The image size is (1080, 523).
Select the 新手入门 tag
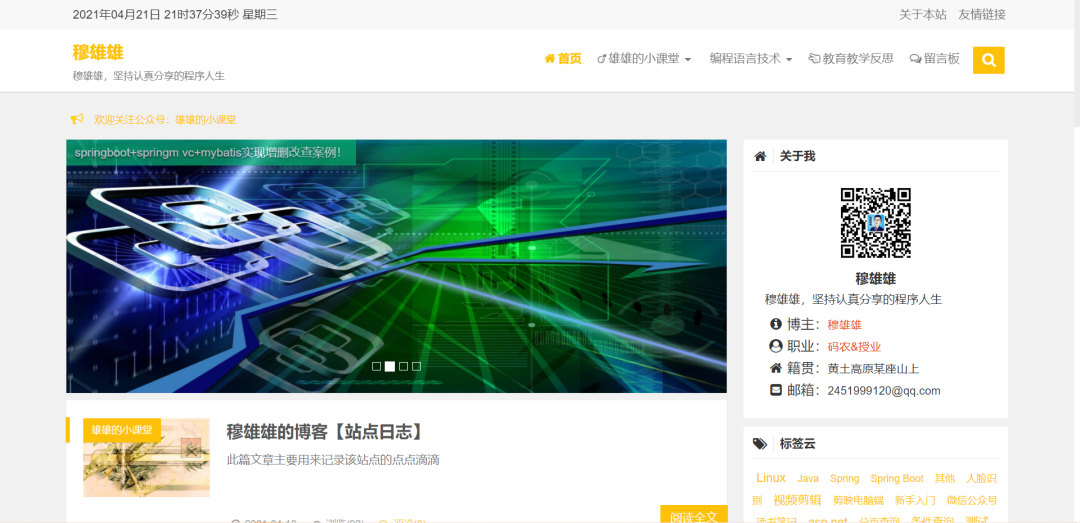[915, 500]
